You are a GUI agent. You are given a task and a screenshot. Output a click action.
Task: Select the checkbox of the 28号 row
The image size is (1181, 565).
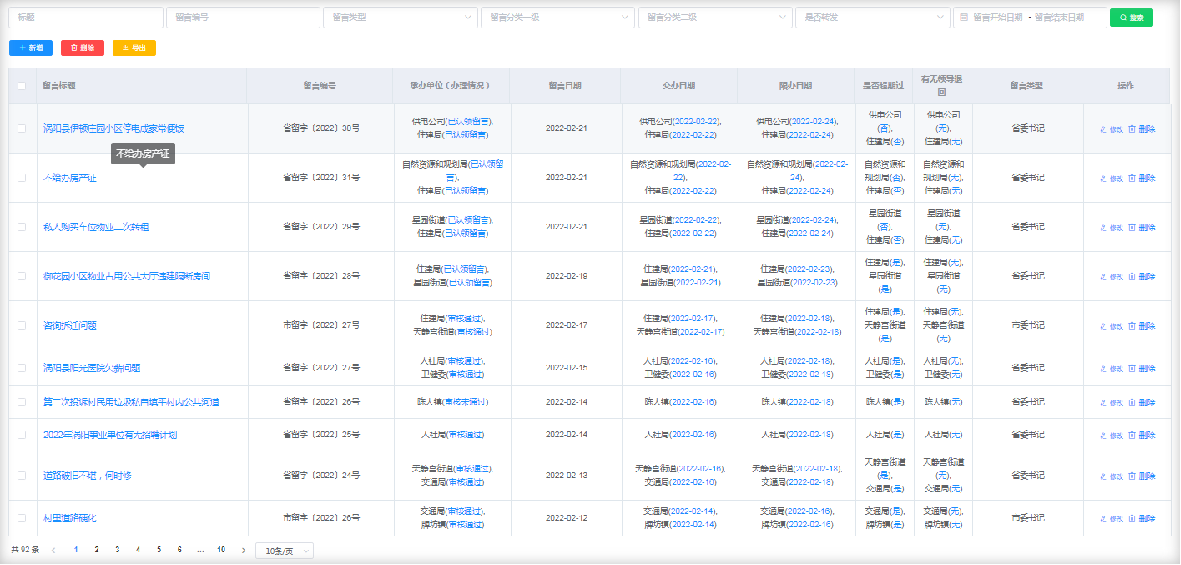[x=22, y=276]
